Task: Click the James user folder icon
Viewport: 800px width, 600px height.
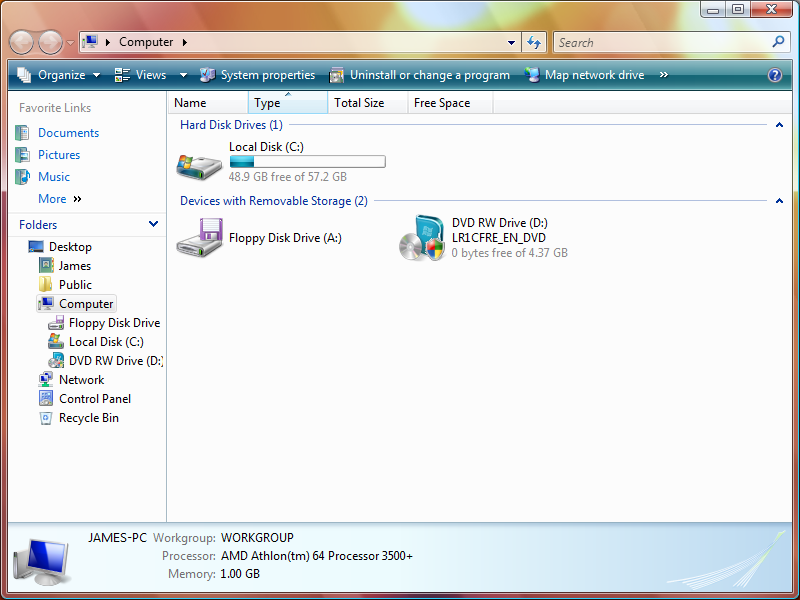Action: [46, 265]
